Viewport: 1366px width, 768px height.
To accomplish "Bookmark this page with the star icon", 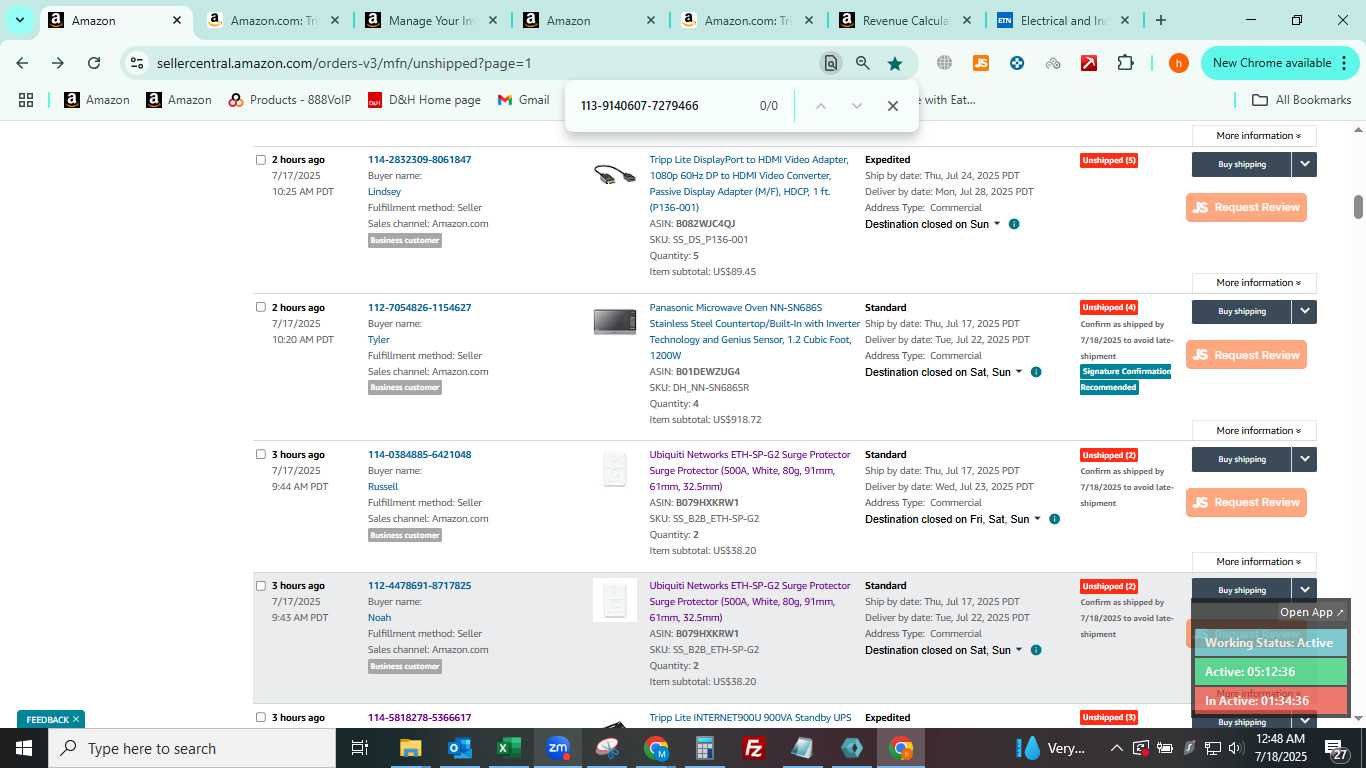I will point(895,63).
